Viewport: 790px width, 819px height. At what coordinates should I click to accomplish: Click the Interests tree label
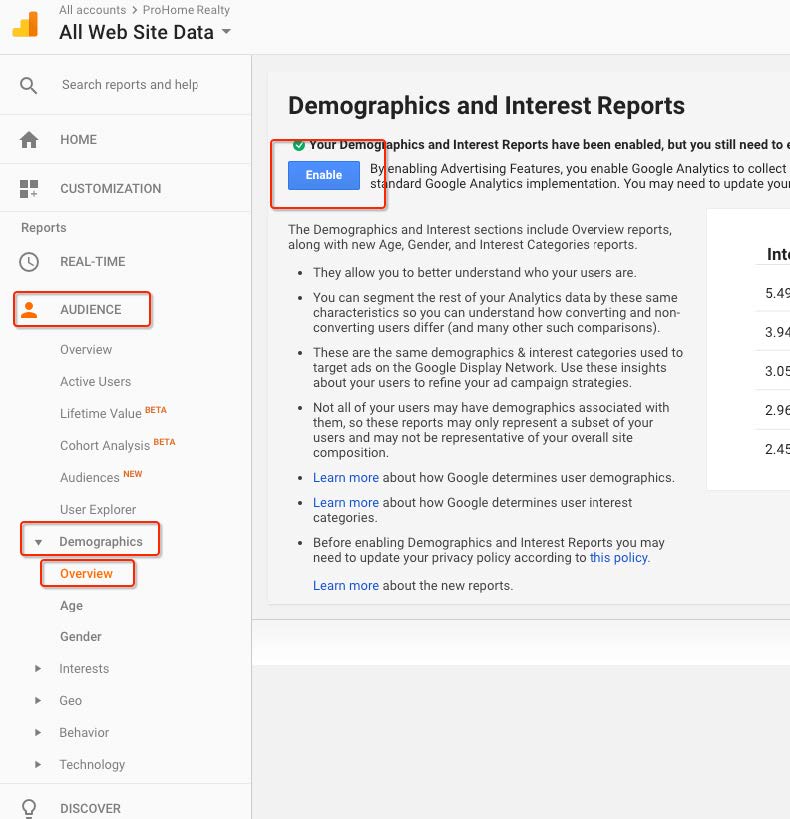[x=84, y=669]
